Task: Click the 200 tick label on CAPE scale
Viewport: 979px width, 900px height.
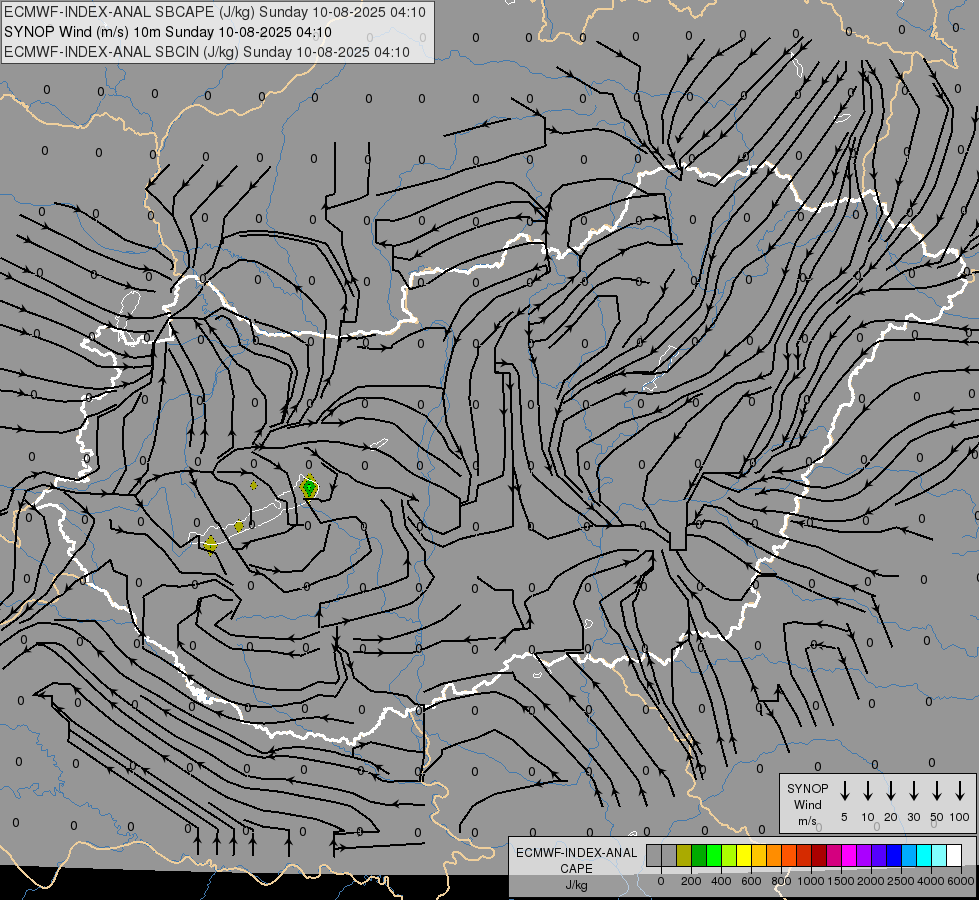Action: 691,881
